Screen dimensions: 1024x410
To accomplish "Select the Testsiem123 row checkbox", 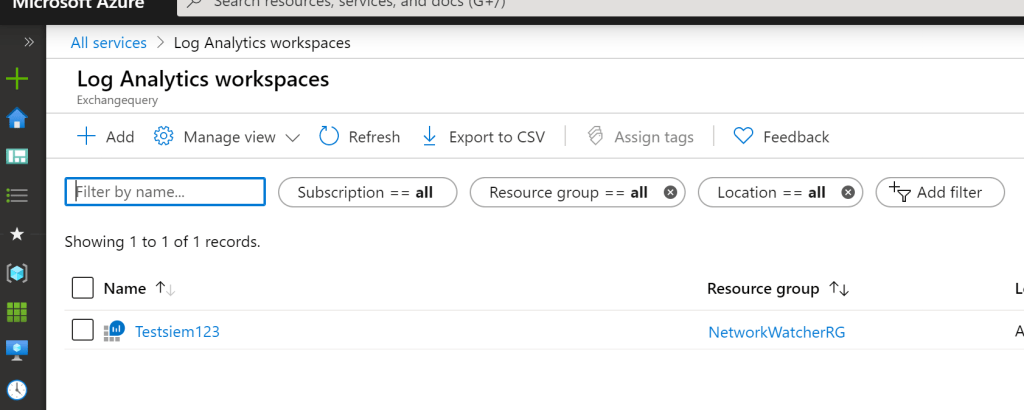I will click(x=83, y=331).
